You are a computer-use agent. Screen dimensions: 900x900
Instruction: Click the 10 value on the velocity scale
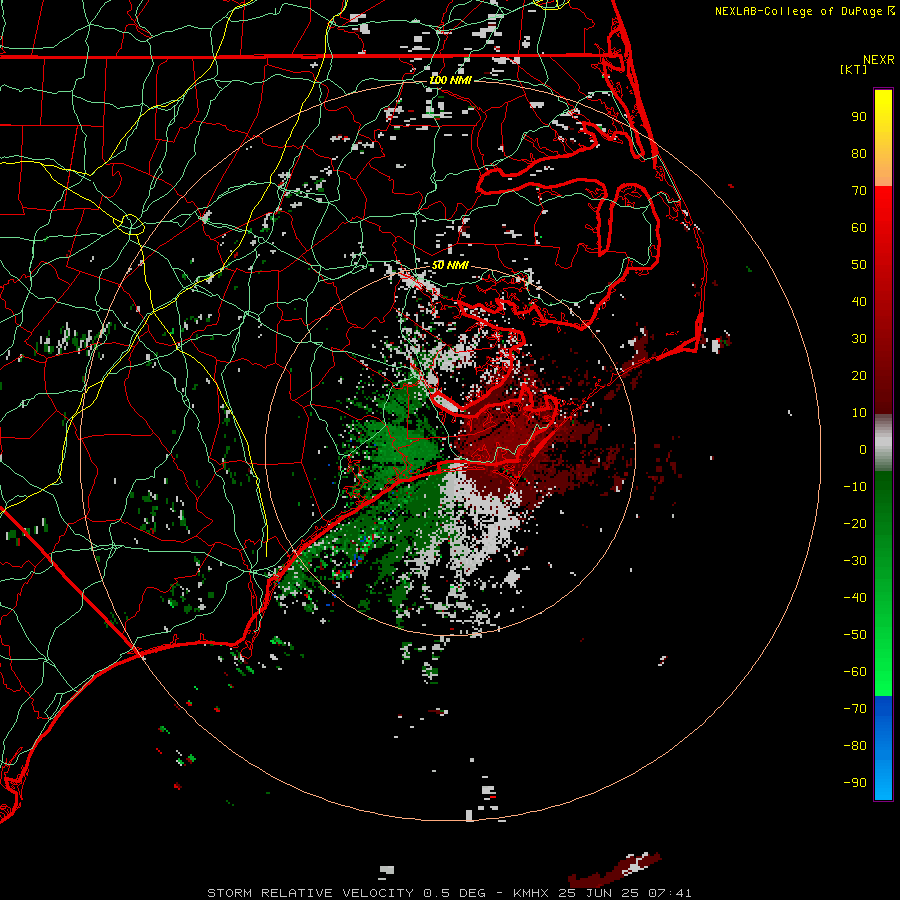(859, 413)
